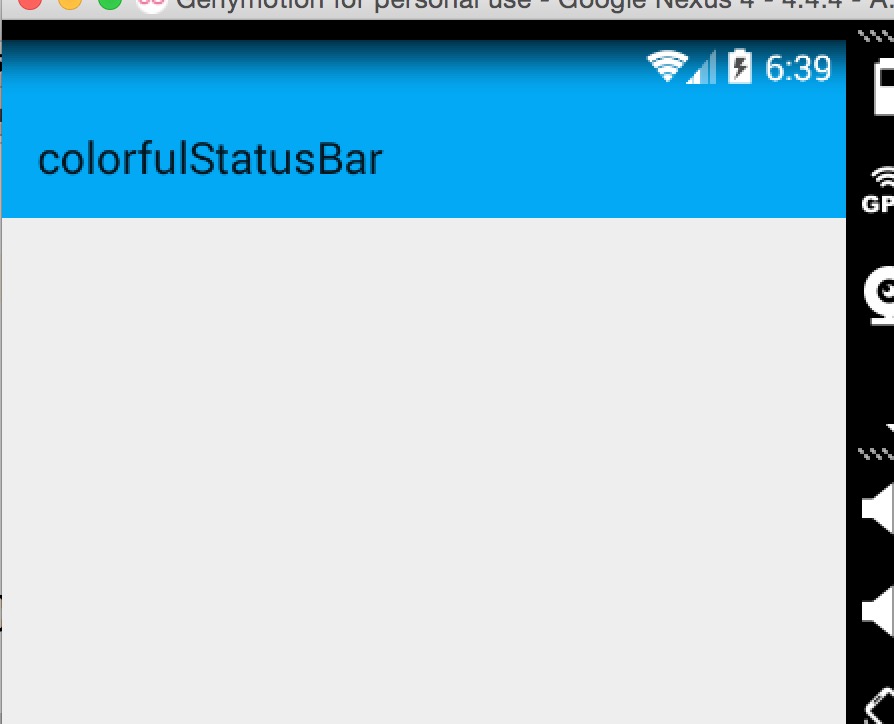
Task: Open the Genymotion webcam camera widget
Action: pyautogui.click(x=880, y=295)
